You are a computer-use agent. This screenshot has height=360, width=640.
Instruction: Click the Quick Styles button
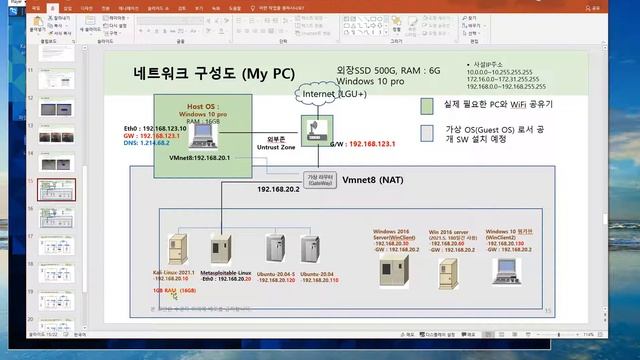(x=412, y=26)
